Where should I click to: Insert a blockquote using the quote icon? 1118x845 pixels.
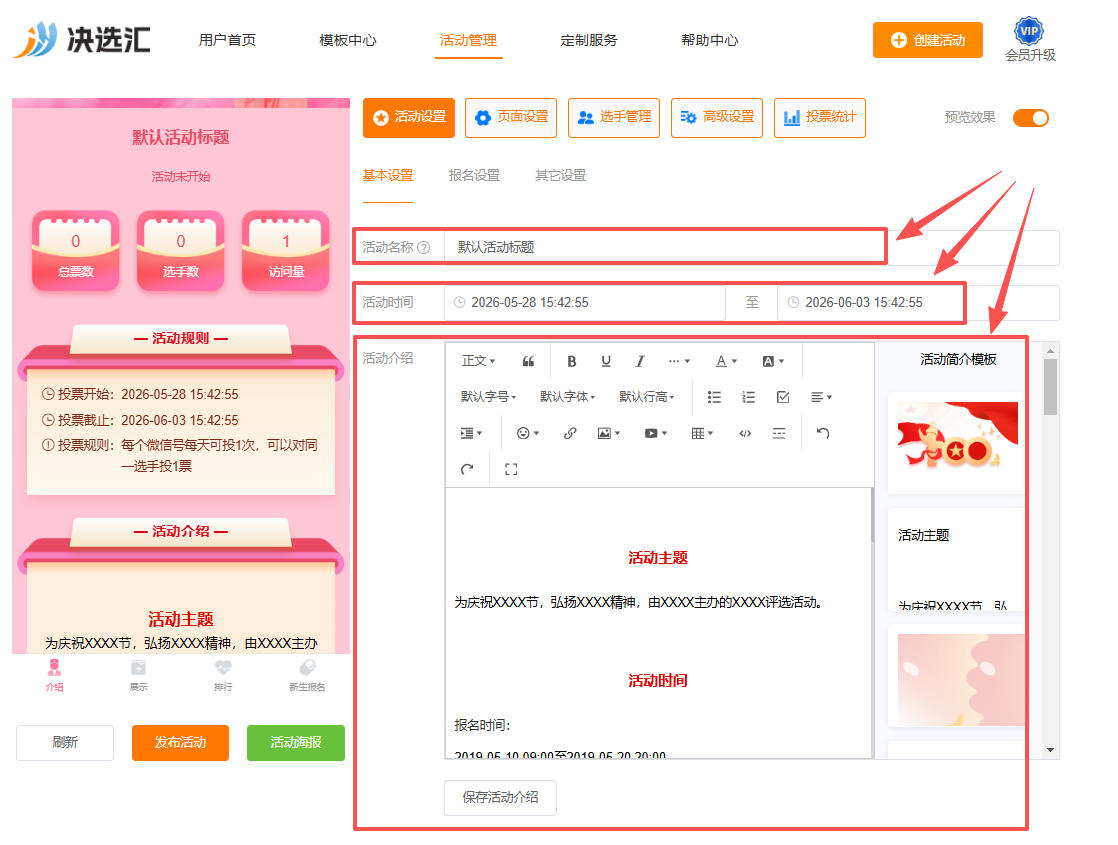point(528,362)
